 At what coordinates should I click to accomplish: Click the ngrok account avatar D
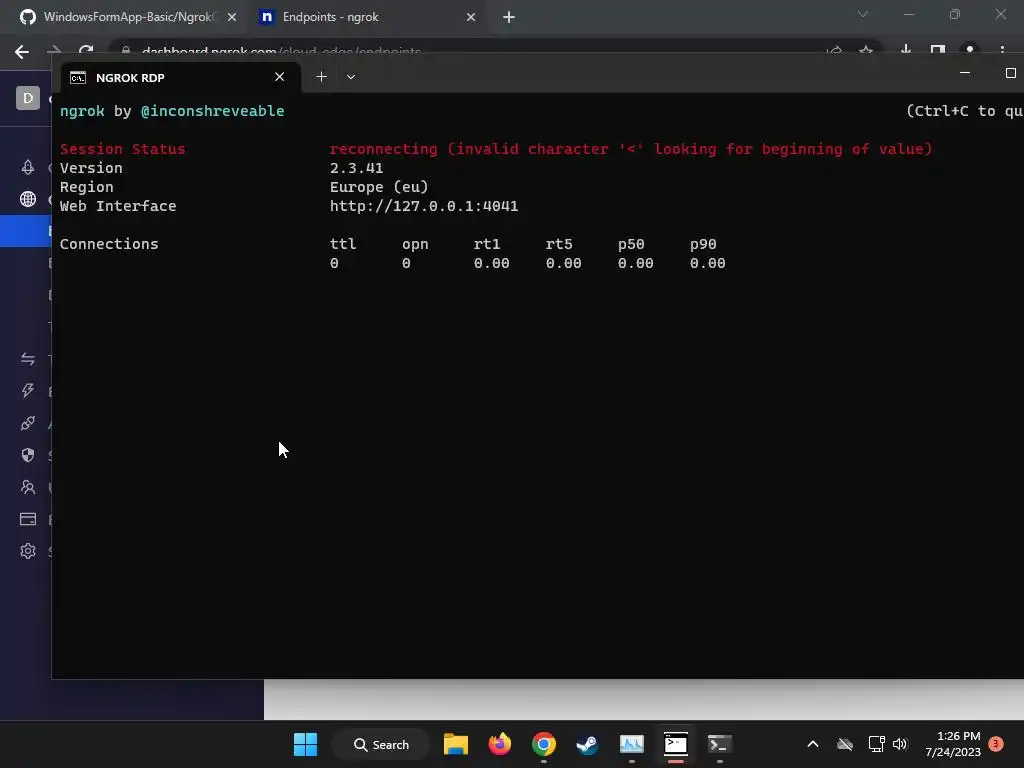(27, 98)
